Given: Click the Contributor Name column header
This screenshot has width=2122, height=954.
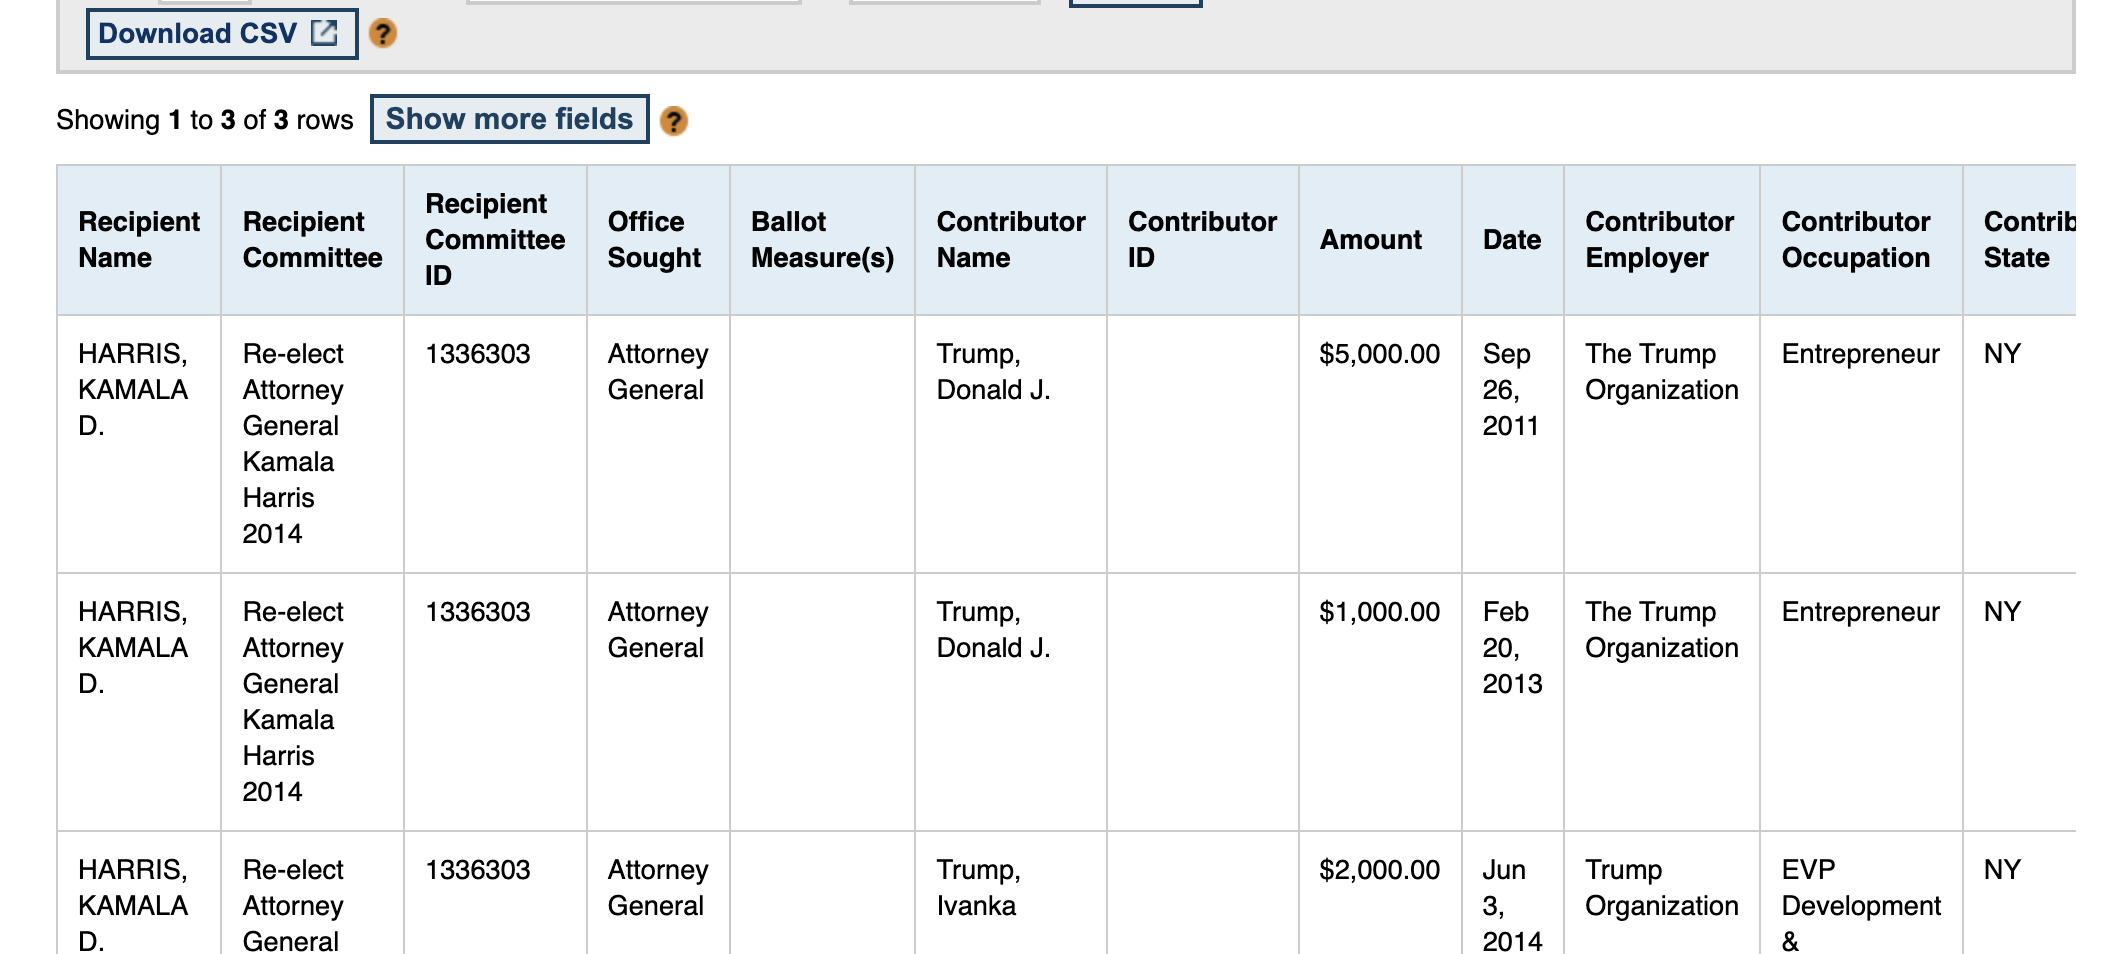Looking at the screenshot, I should 1008,239.
